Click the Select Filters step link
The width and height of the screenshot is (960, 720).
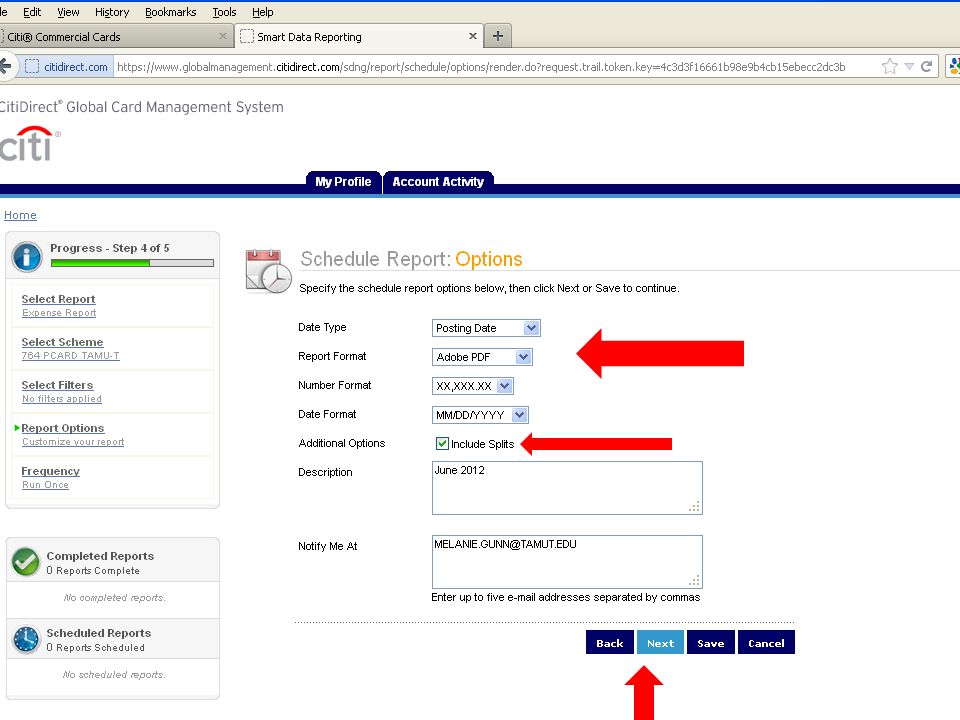coord(57,385)
